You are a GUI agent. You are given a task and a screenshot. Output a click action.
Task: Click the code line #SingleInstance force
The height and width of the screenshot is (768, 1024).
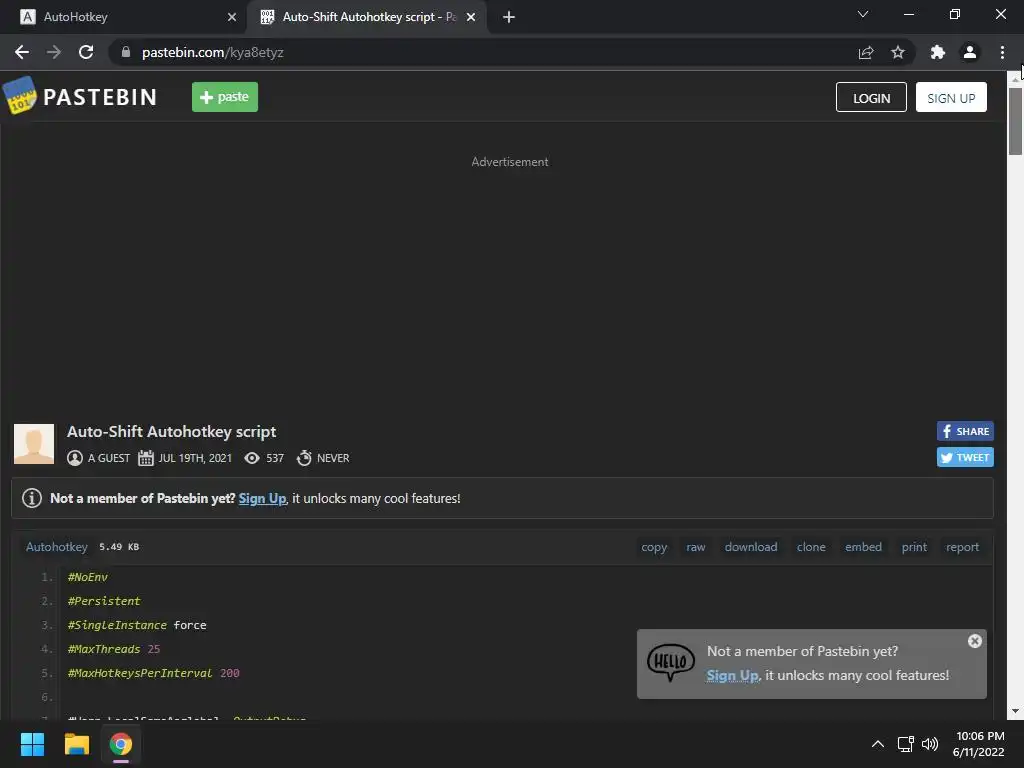click(137, 625)
